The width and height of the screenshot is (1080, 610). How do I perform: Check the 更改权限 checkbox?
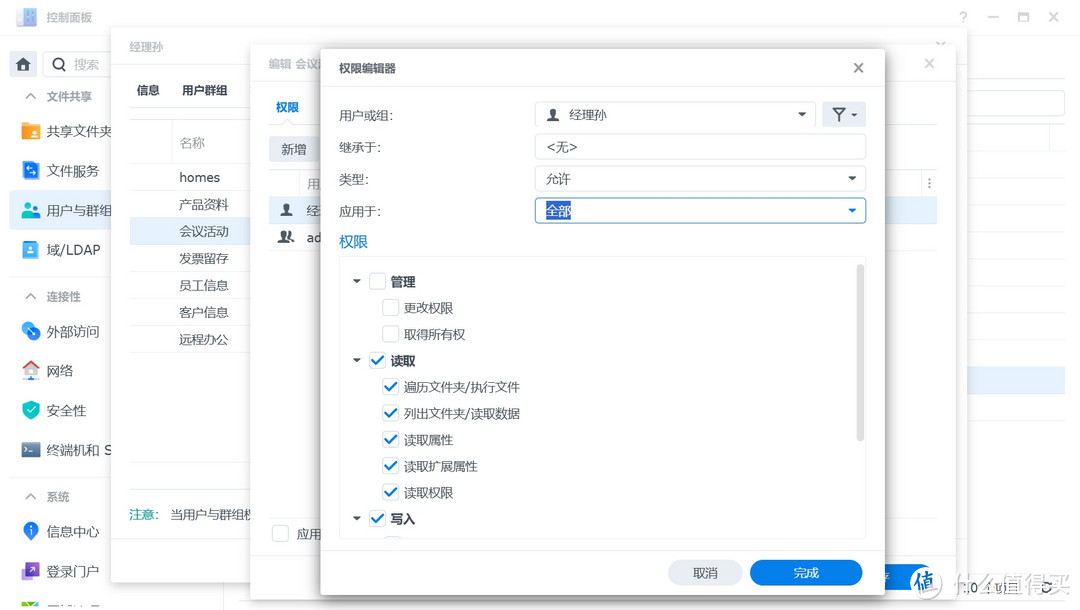391,308
